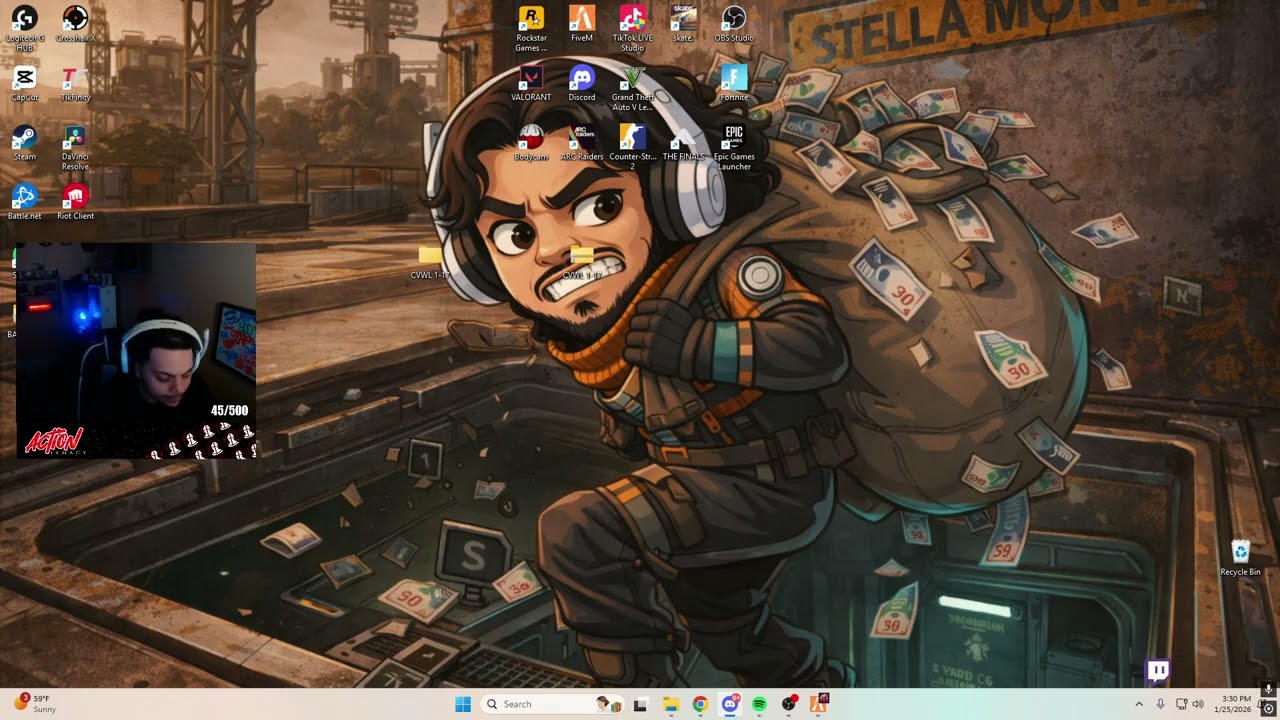Switch to Google Chrome in the taskbar
Image resolution: width=1280 pixels, height=720 pixels.
700,704
